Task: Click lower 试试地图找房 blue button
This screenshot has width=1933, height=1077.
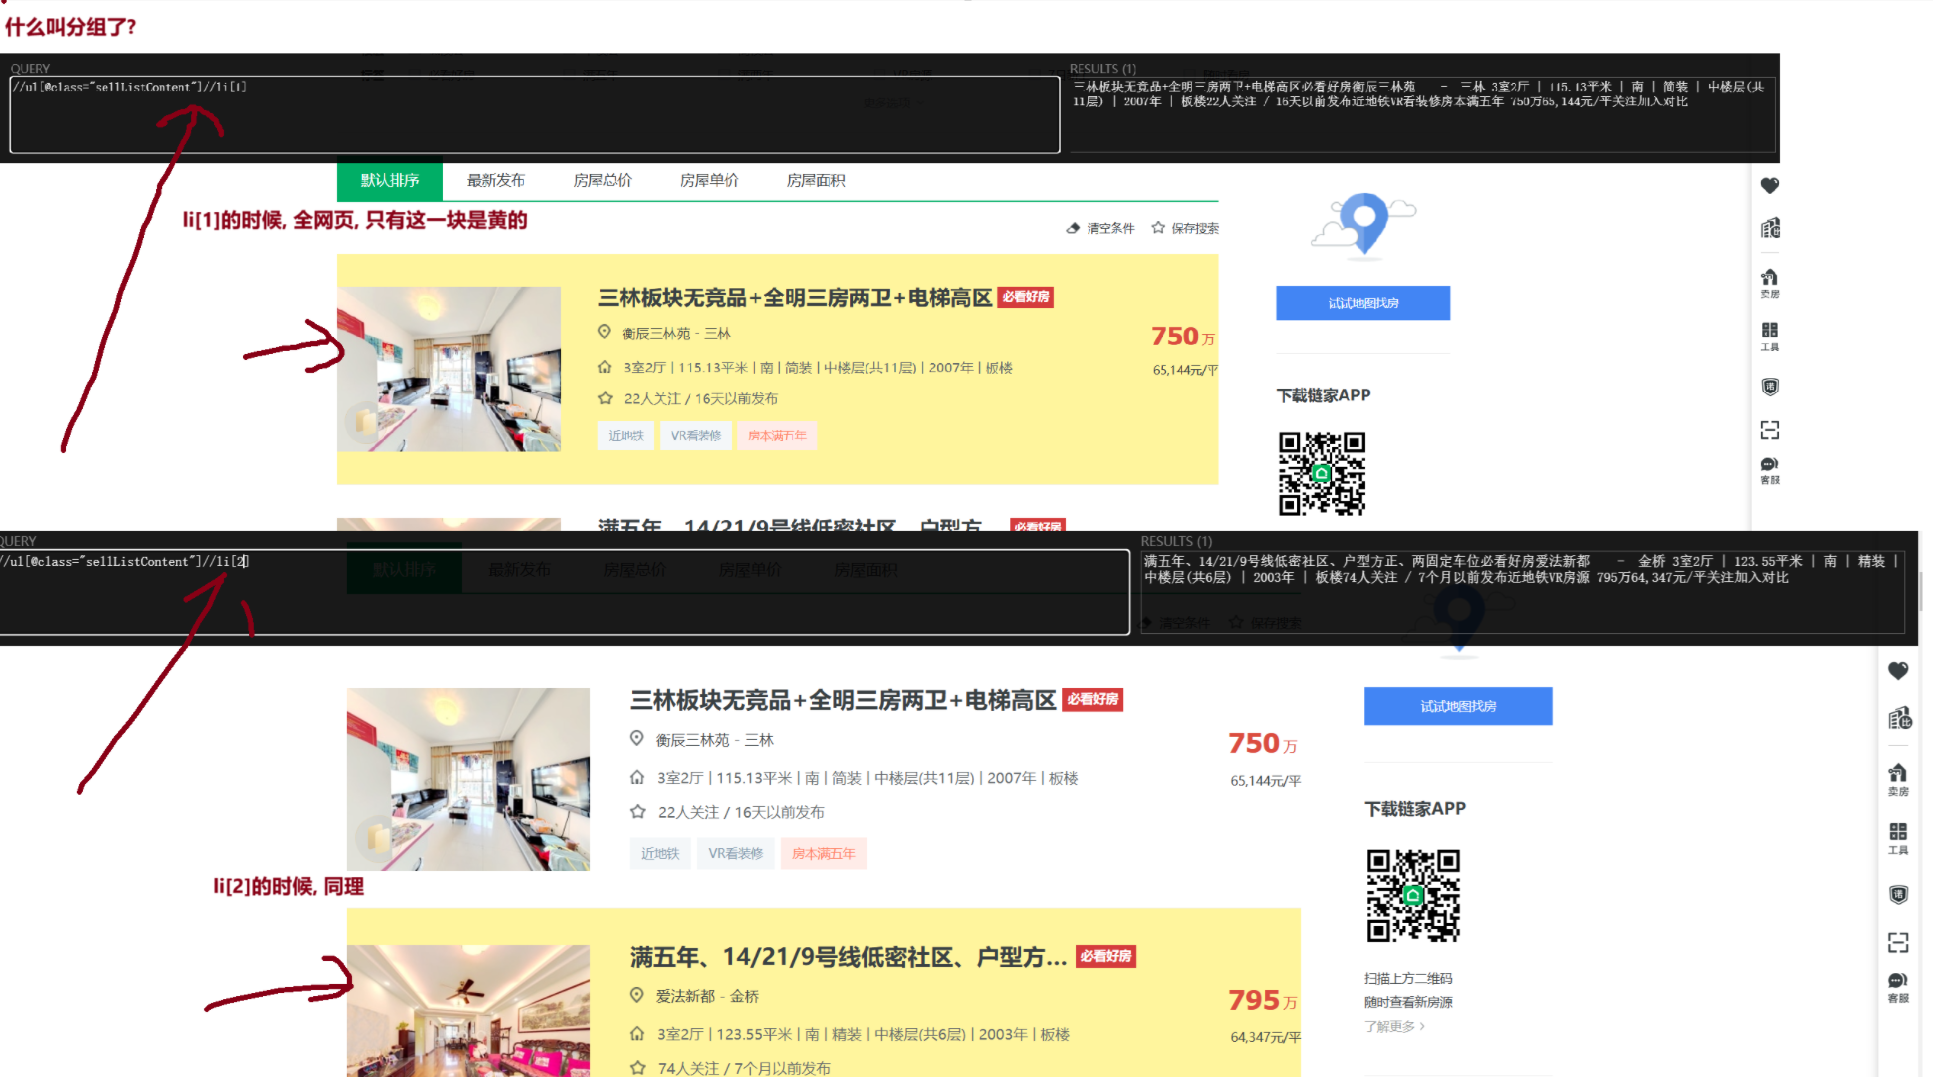Action: (x=1457, y=706)
